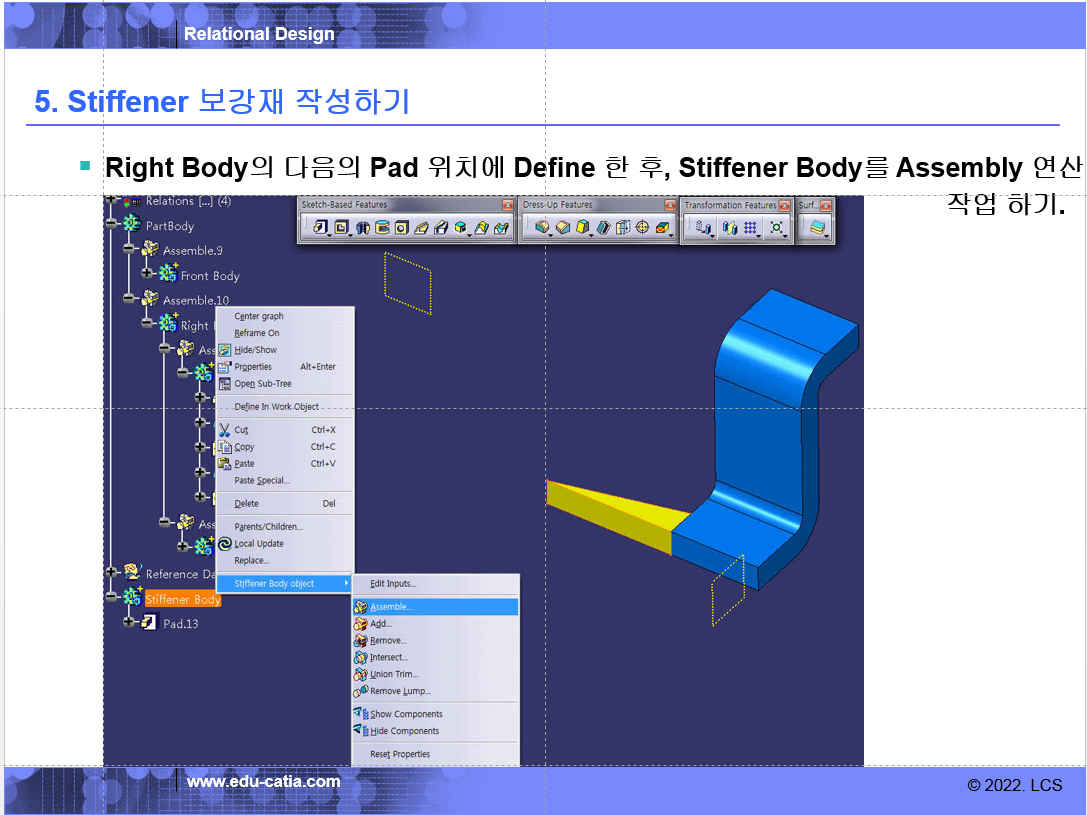Choose Assemble... from the submenu
Image resolution: width=1087 pixels, height=815 pixels.
[390, 607]
